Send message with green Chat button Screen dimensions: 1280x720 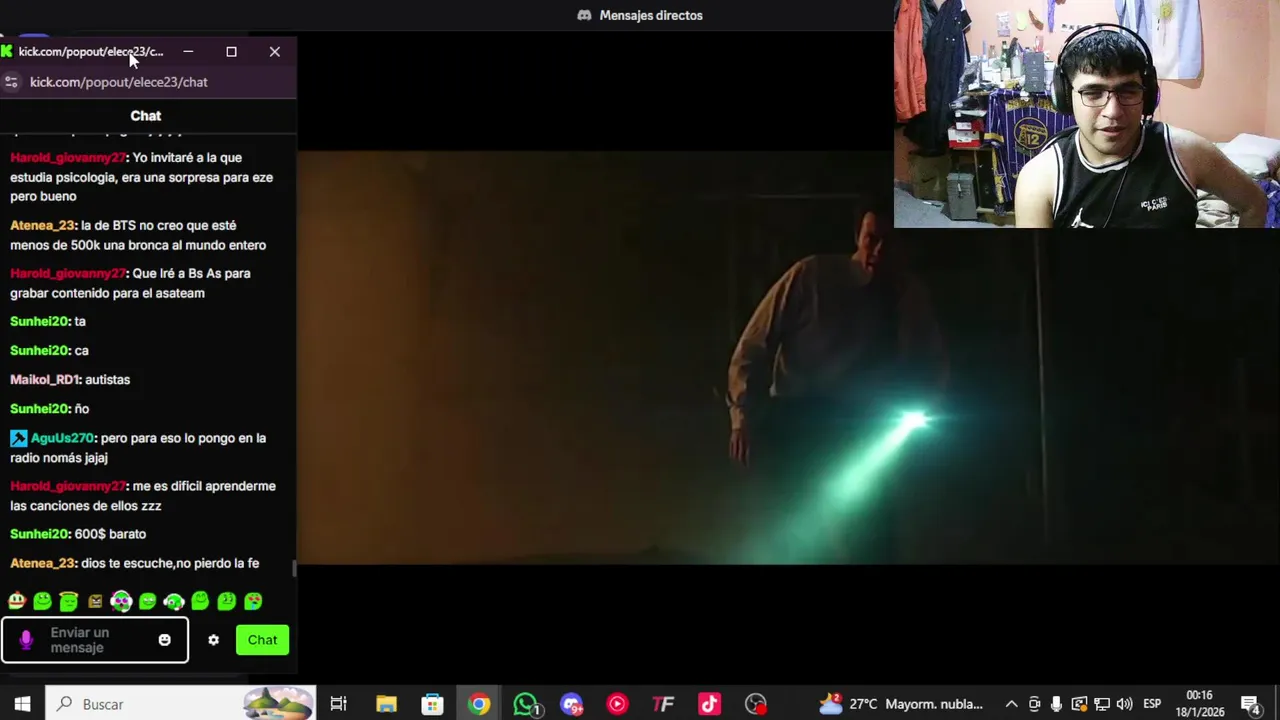[x=262, y=640]
